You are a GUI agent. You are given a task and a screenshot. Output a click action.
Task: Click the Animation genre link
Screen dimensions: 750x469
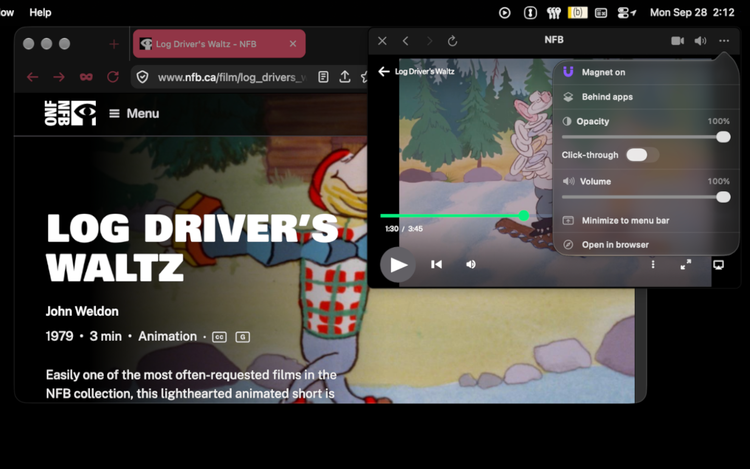(x=167, y=337)
